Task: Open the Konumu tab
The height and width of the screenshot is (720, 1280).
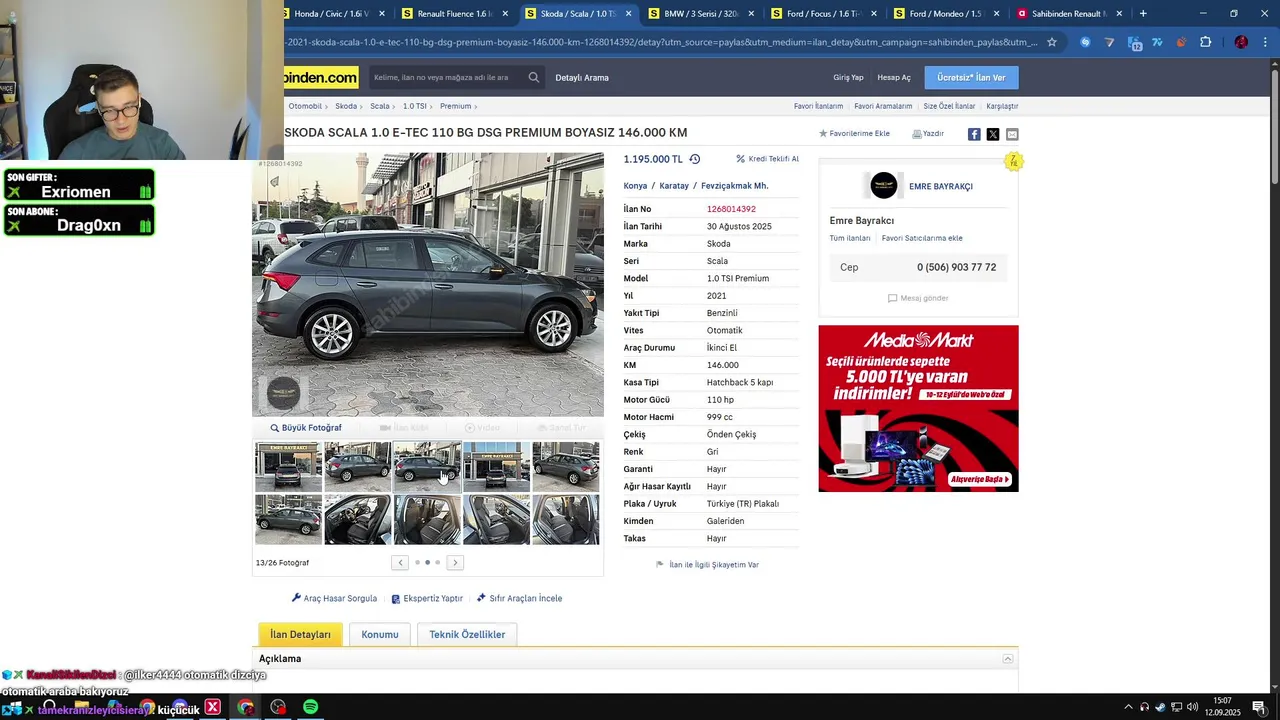Action: click(380, 634)
